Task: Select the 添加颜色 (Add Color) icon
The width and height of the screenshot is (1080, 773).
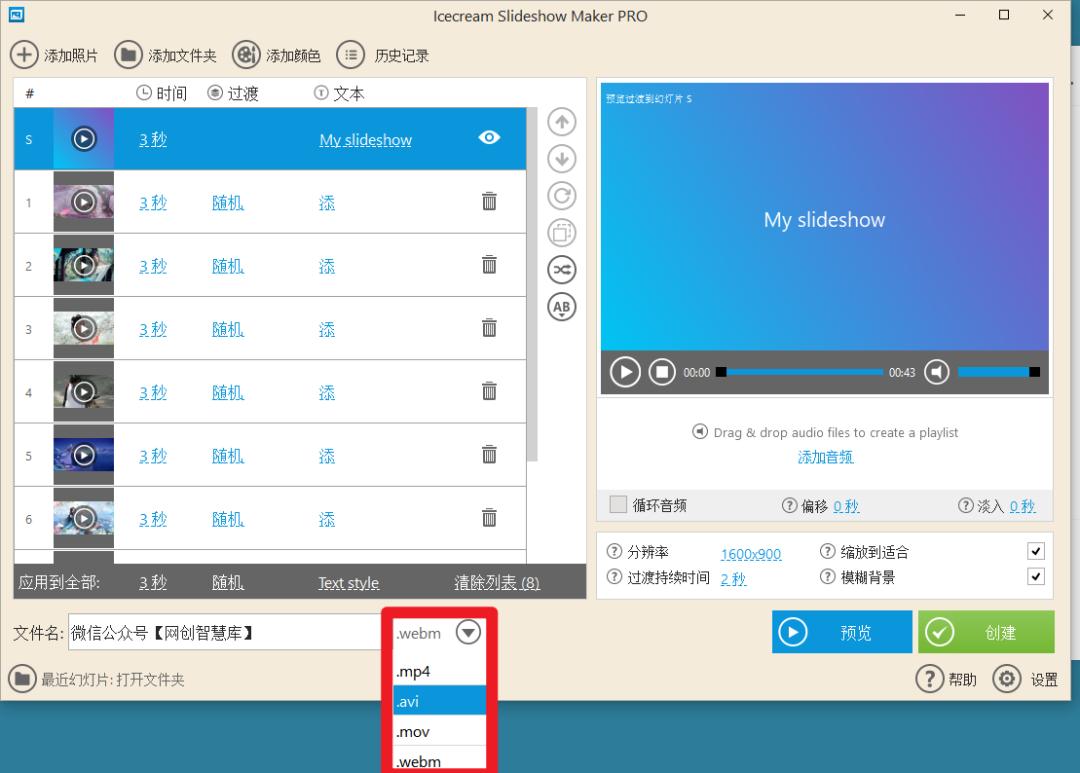Action: tap(247, 55)
